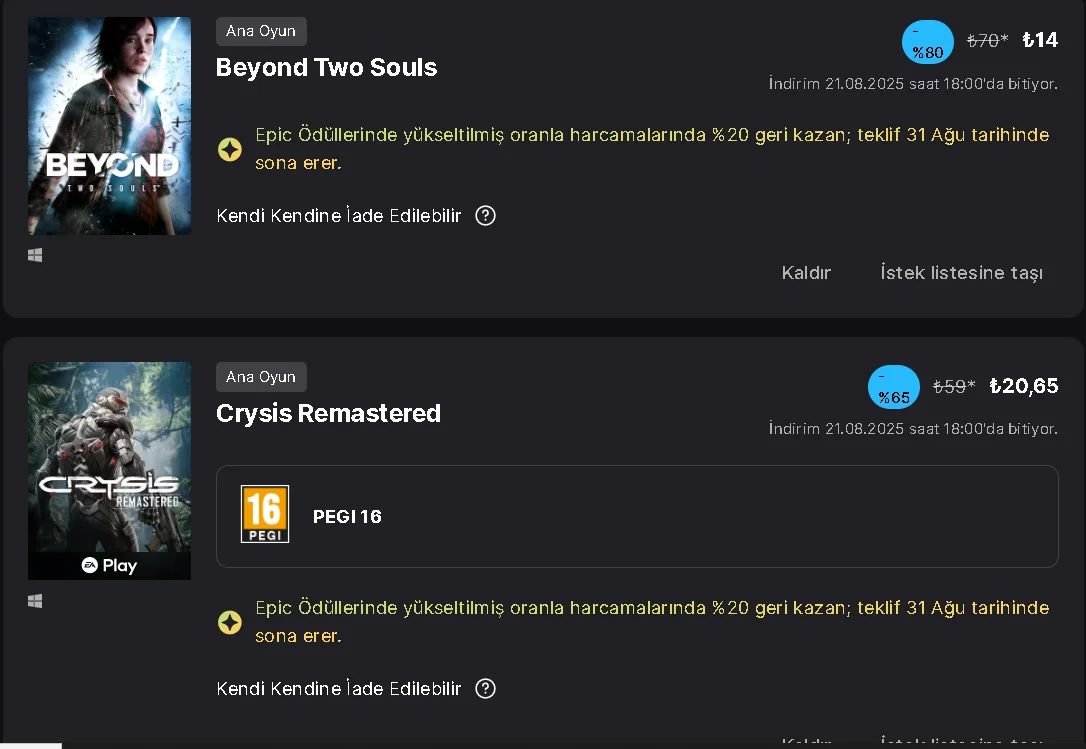Open the Crysis Remastered cover art

tap(109, 460)
